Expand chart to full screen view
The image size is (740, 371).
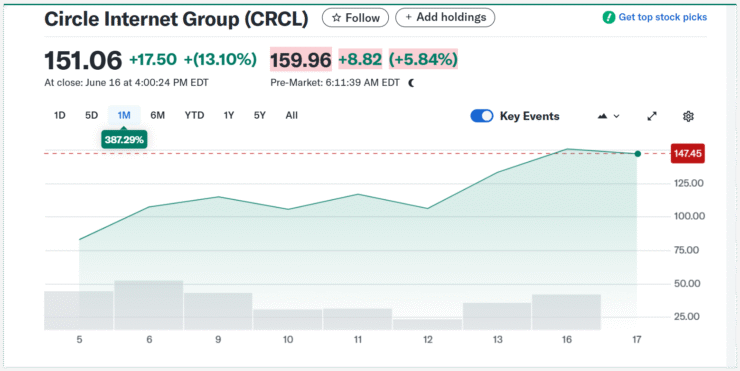(x=652, y=116)
